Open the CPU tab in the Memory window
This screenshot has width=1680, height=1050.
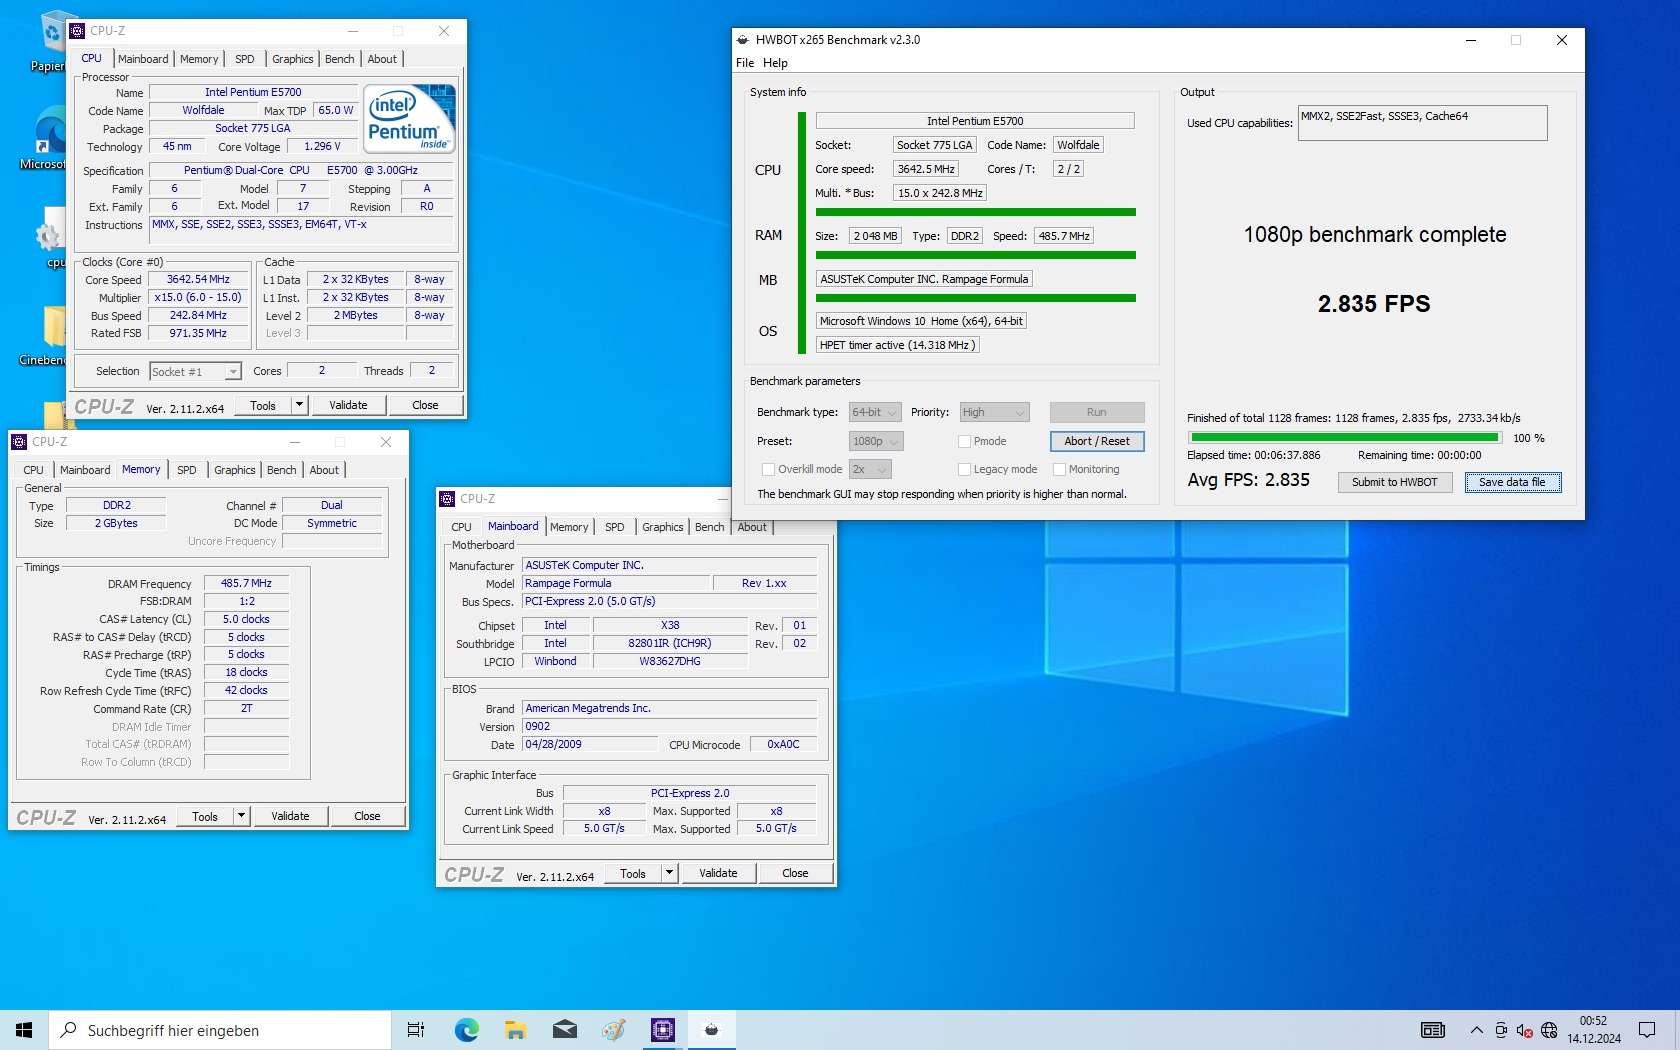[33, 470]
